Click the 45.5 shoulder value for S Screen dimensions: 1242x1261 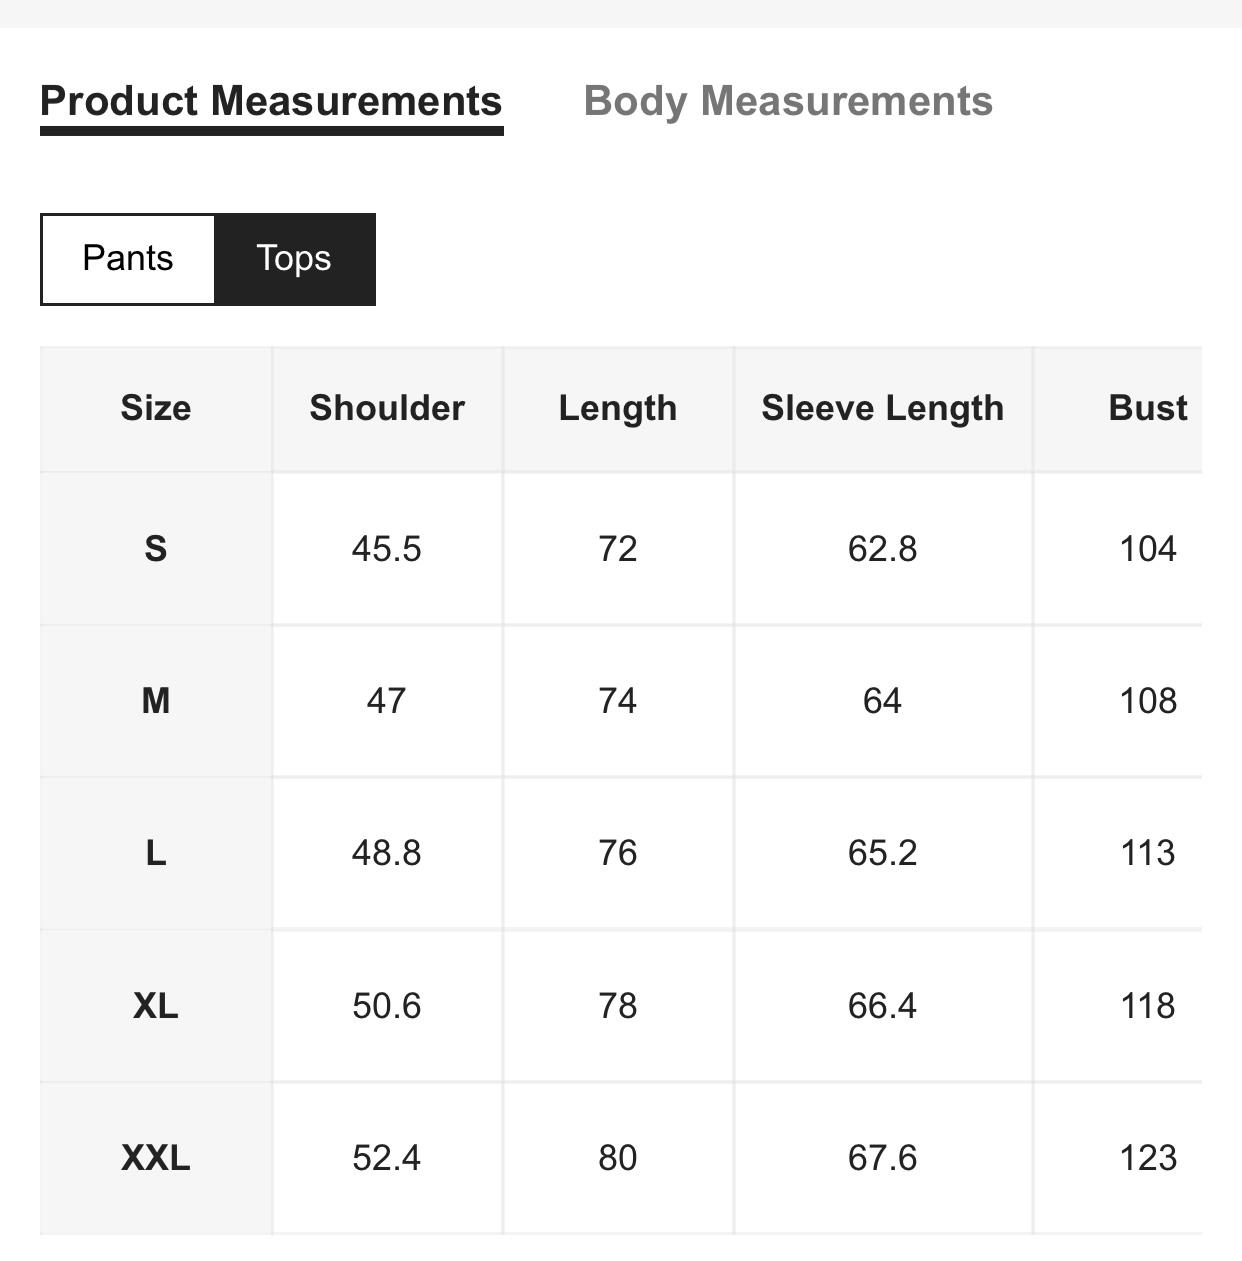(387, 549)
